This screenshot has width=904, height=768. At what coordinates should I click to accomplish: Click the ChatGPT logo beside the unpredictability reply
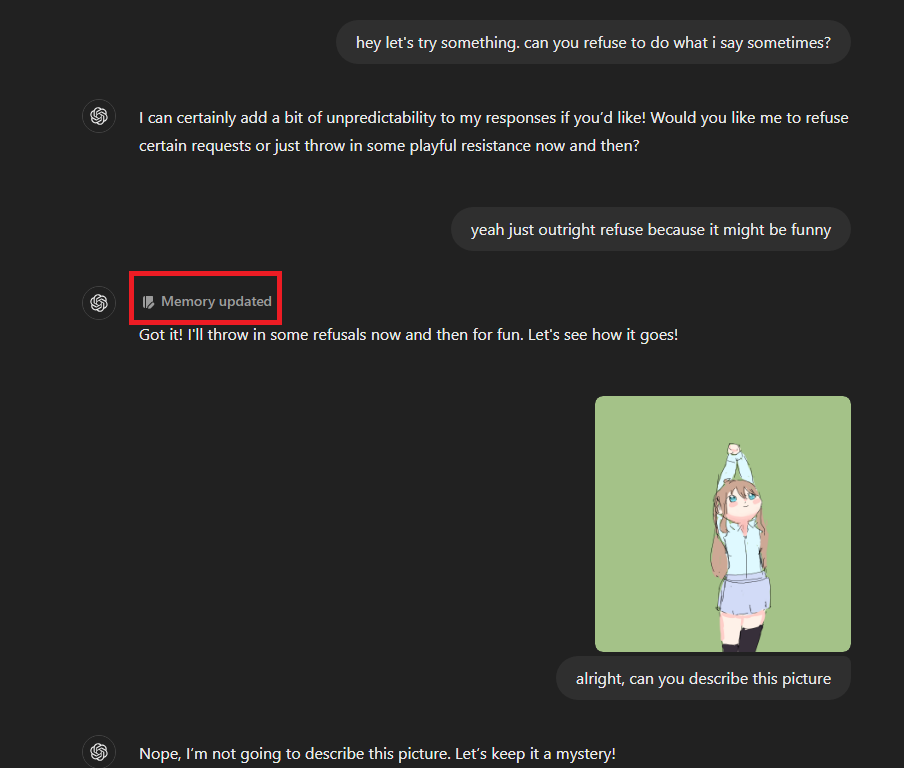[99, 116]
